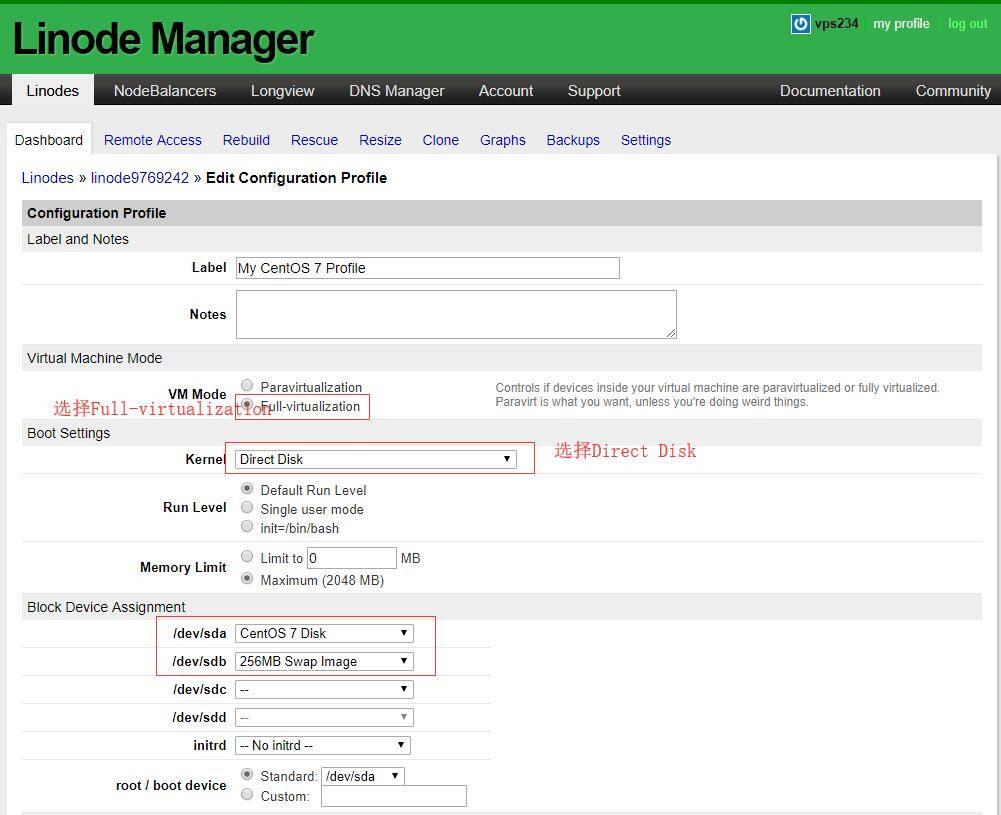
Task: Go to the Backups tab
Action: [573, 140]
